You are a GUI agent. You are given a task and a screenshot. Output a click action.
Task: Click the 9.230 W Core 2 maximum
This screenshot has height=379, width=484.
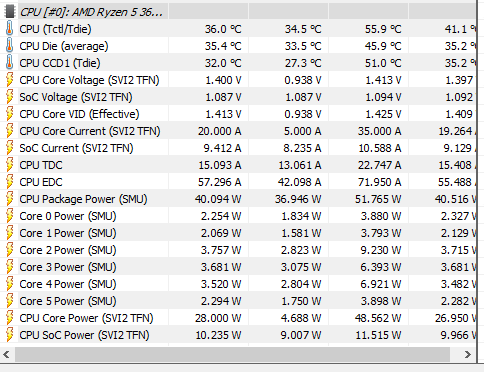[381, 250]
